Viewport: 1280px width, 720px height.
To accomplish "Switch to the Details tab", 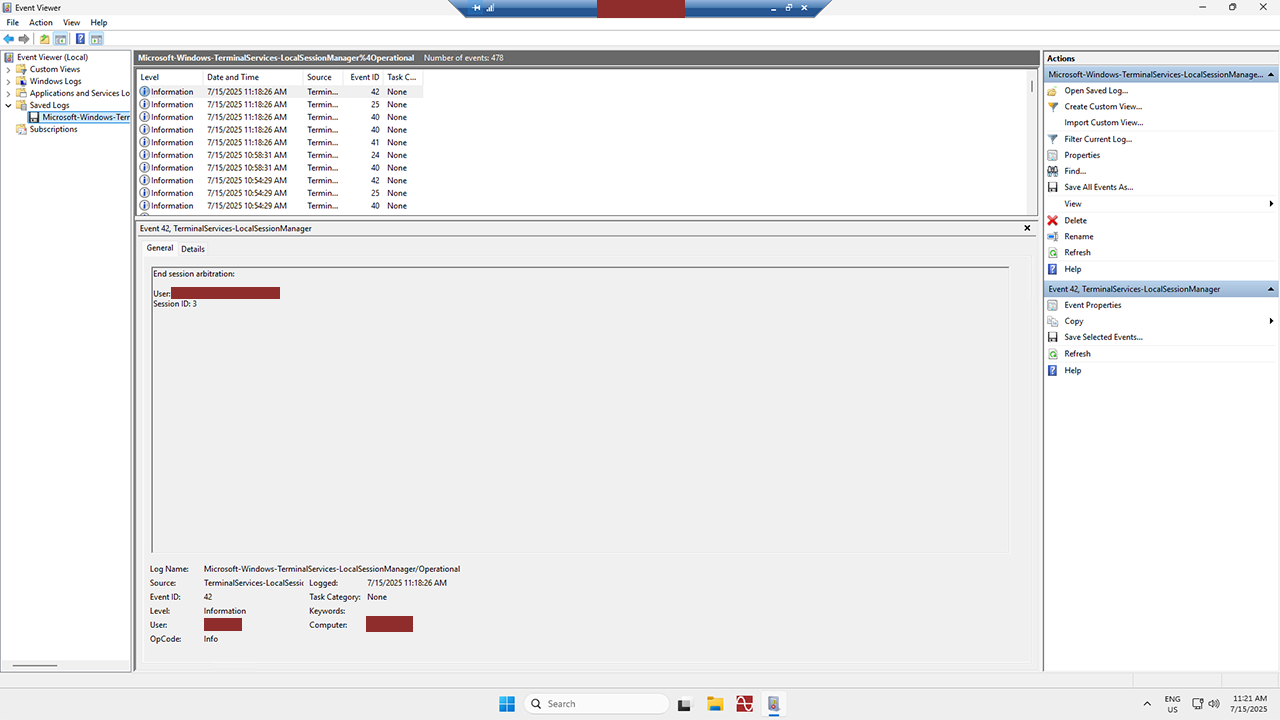I will 193,249.
